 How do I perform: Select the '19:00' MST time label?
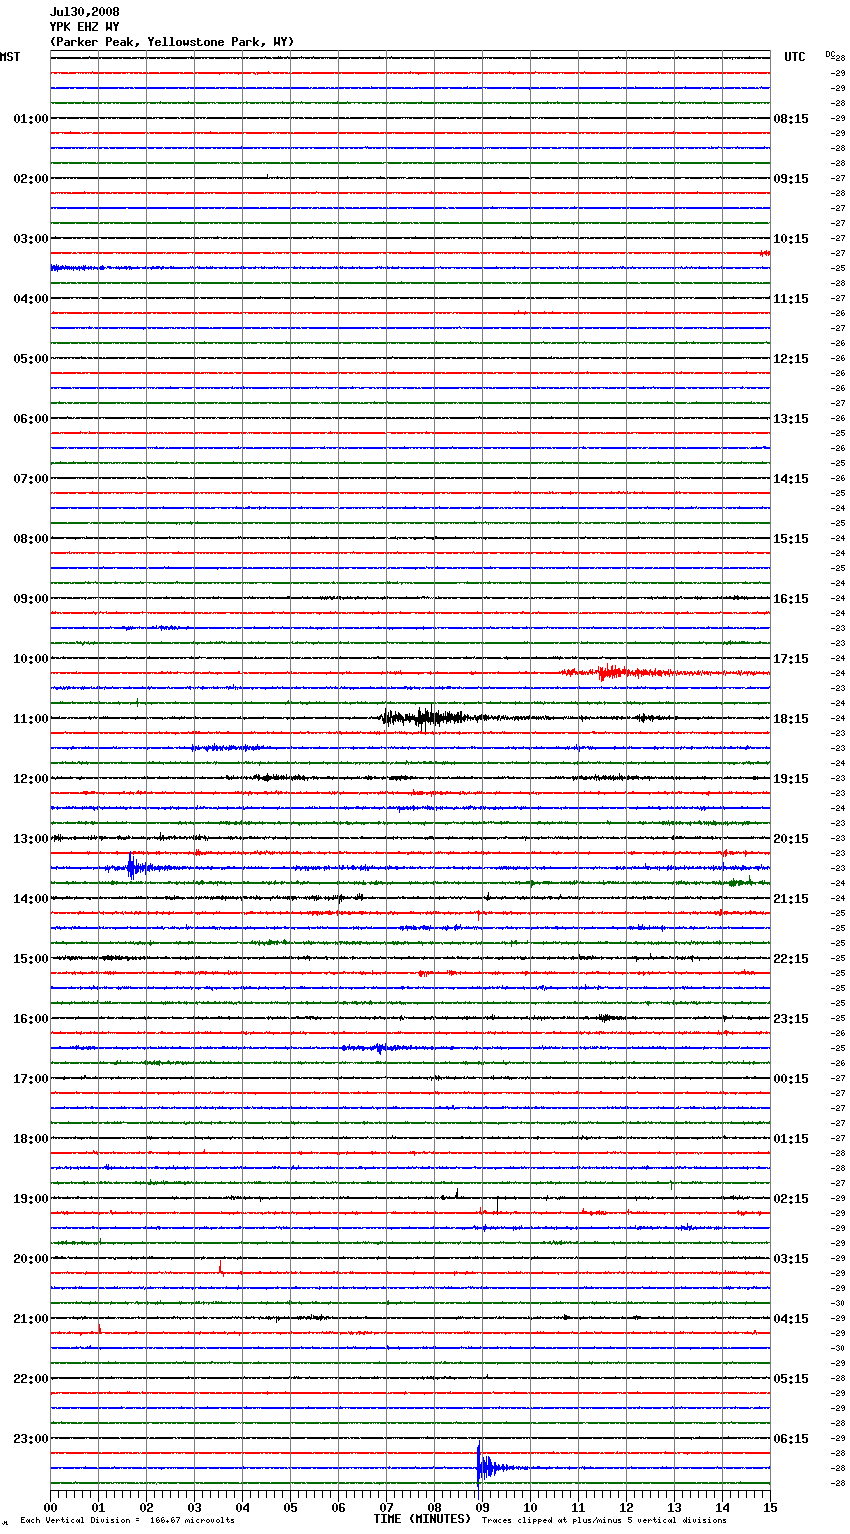coord(31,1199)
